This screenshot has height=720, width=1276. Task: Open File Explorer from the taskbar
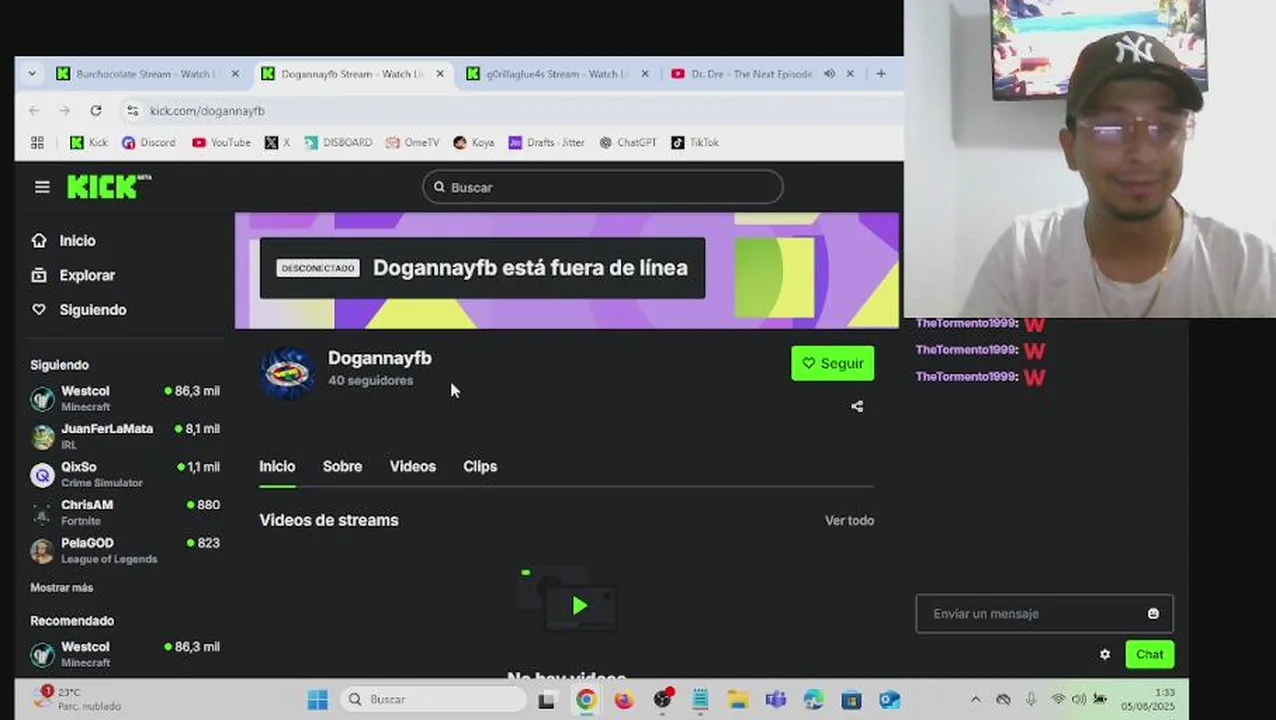point(738,700)
